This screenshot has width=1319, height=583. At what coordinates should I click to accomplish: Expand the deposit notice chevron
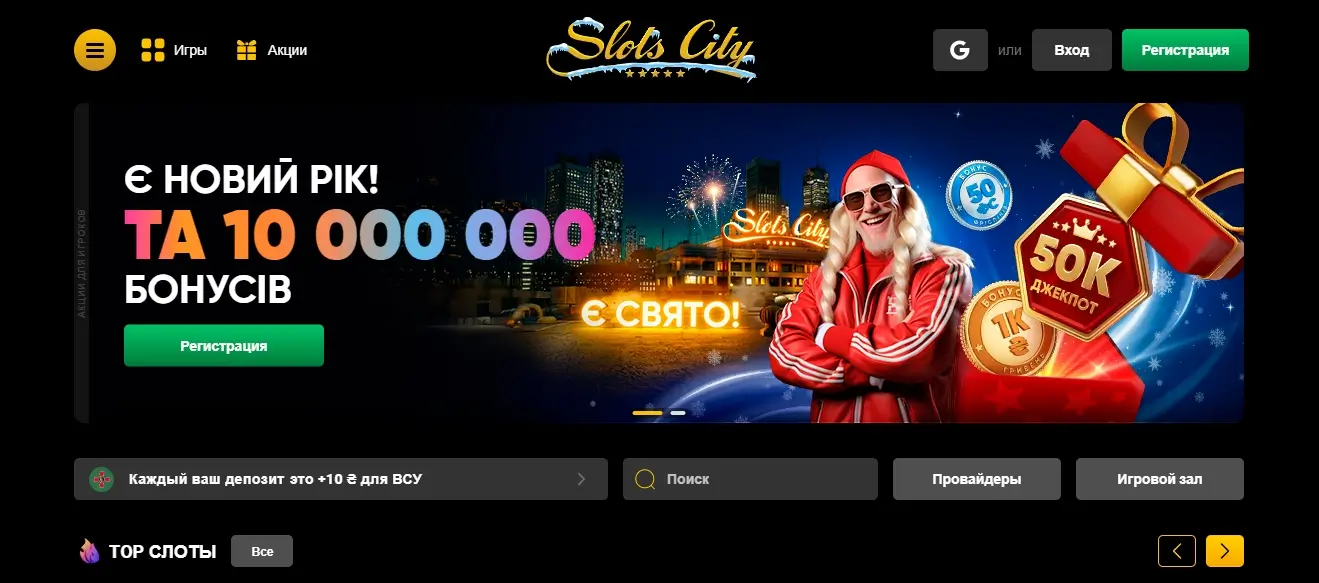tap(581, 479)
